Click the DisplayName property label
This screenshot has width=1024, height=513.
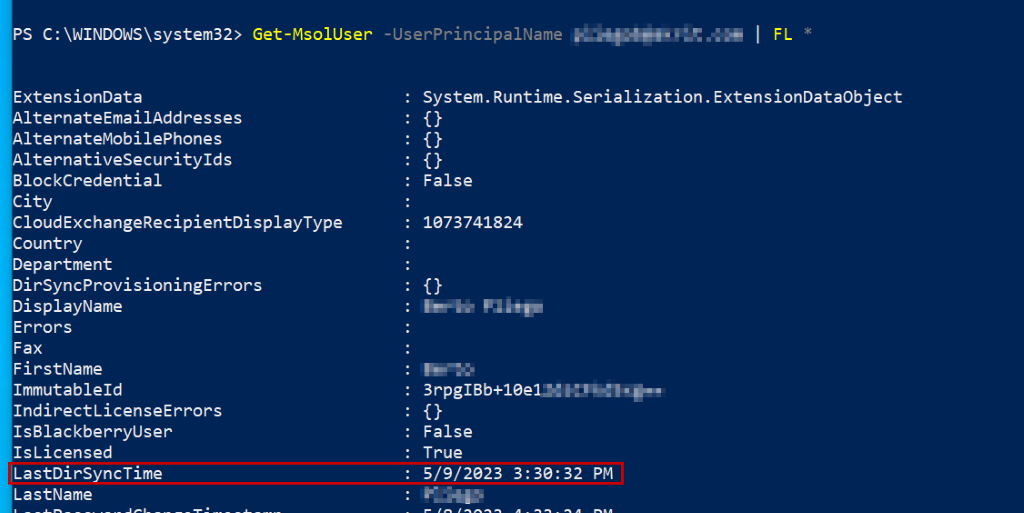(x=67, y=307)
